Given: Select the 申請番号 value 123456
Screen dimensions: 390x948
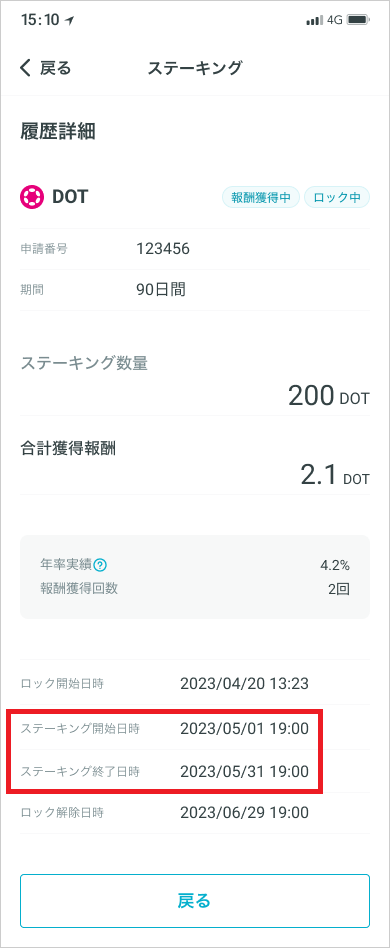Looking at the screenshot, I should click(163, 248).
